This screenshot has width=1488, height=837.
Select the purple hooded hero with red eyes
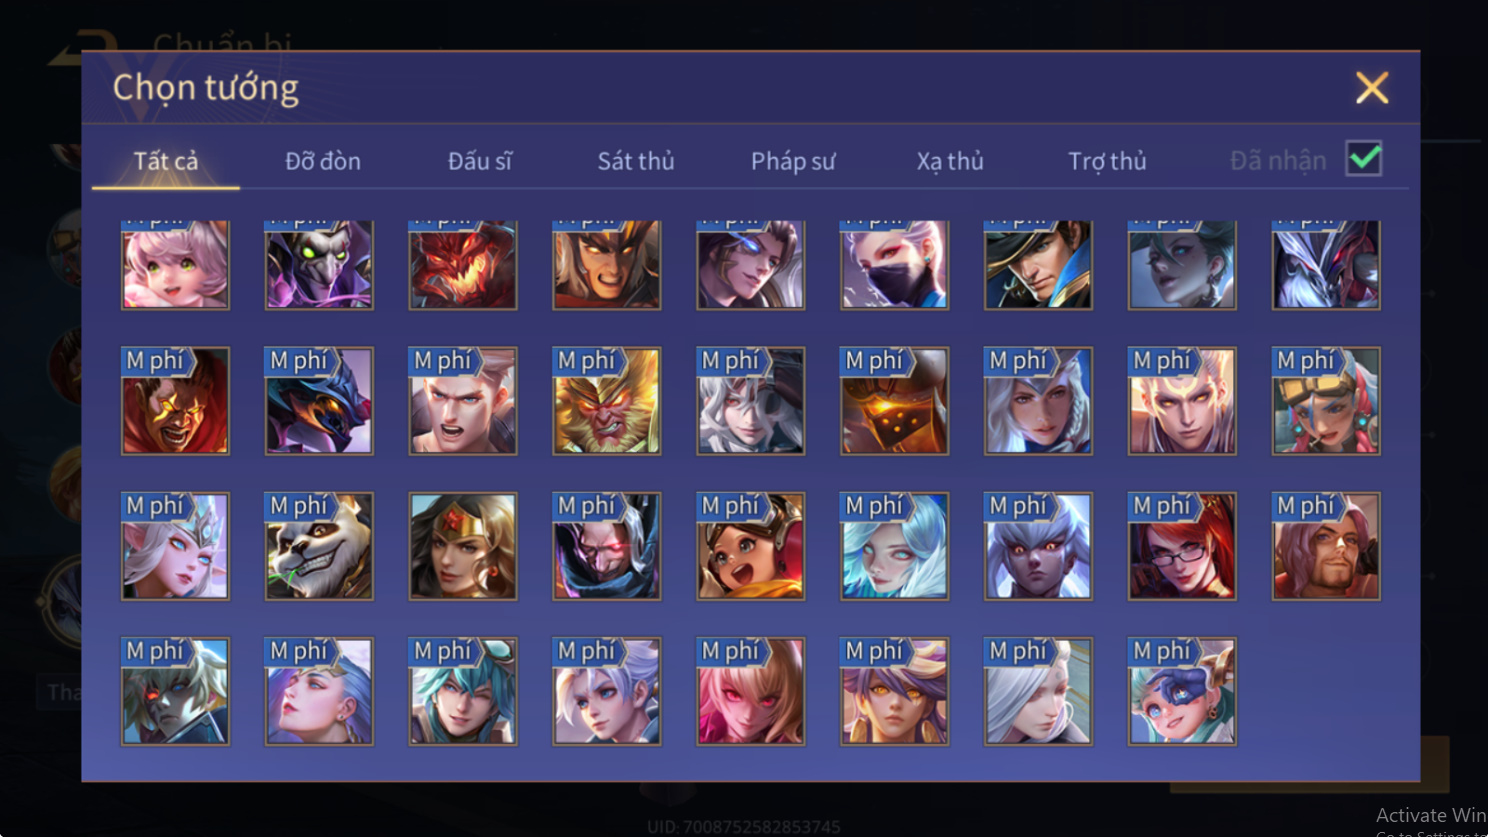pos(607,546)
